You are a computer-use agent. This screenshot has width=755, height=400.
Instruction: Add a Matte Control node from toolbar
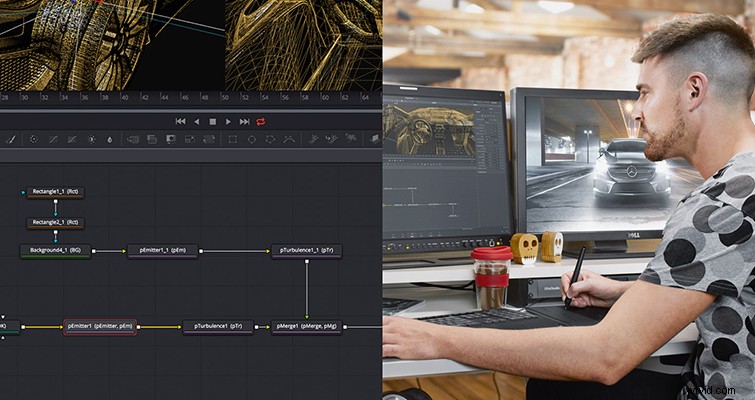point(170,140)
